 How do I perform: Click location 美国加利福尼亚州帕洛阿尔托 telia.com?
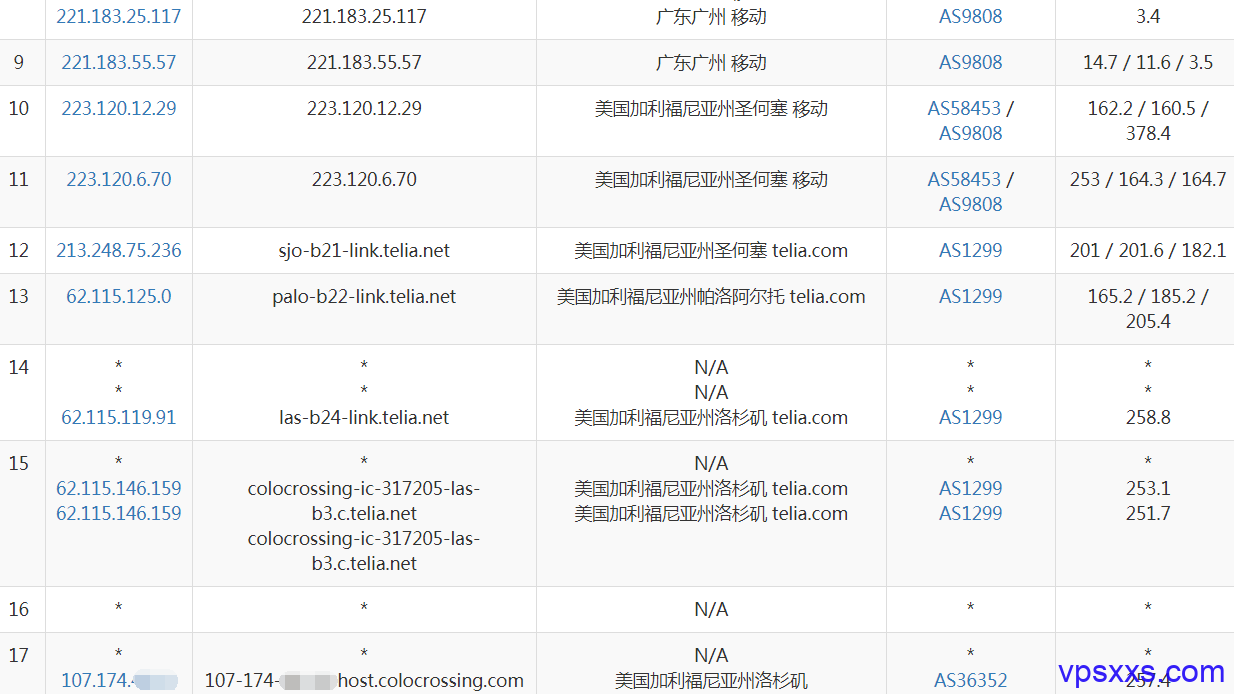coord(711,296)
